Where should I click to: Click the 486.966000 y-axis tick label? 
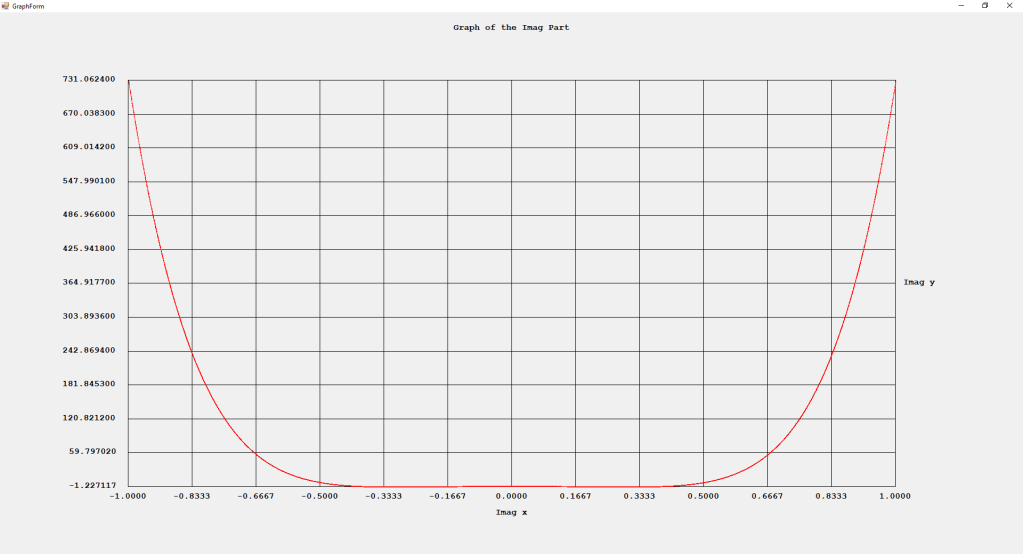88,215
